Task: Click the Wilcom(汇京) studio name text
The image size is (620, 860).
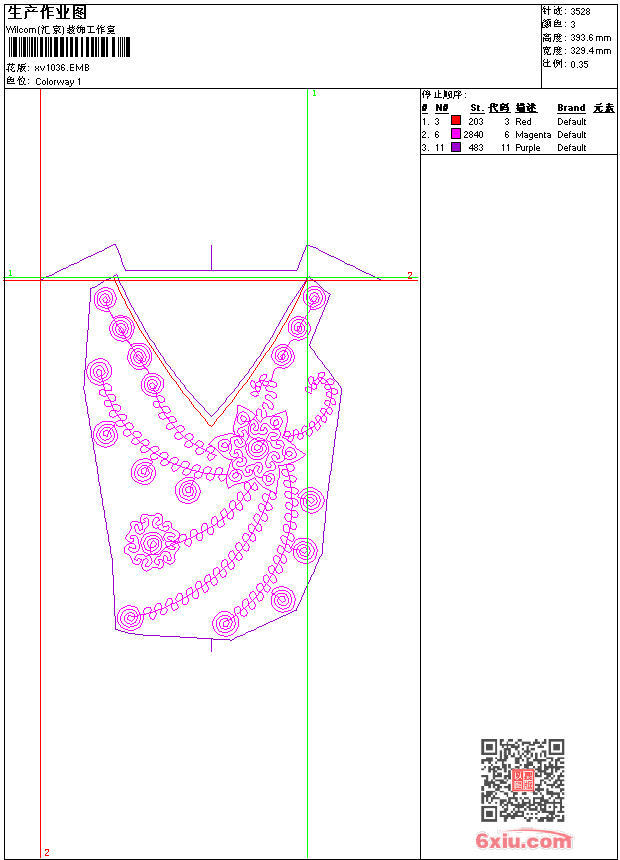Action: (61, 30)
